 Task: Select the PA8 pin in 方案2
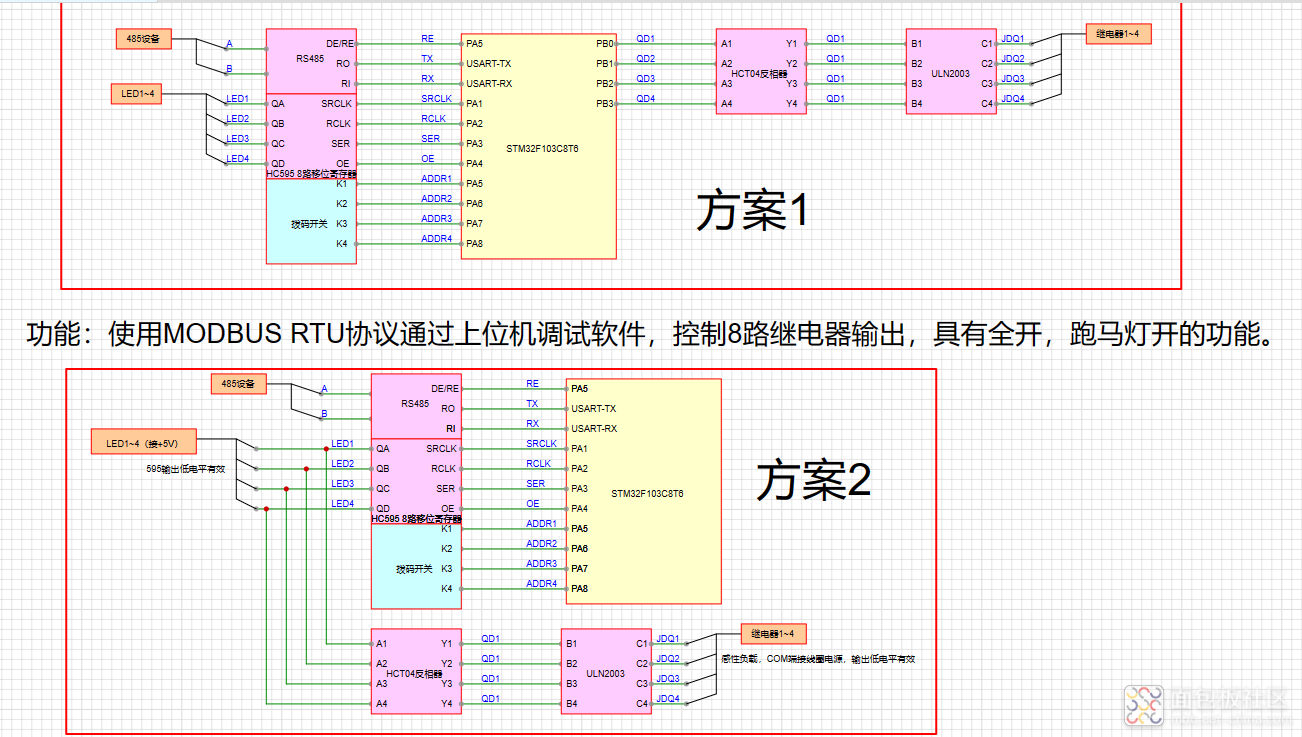579,589
